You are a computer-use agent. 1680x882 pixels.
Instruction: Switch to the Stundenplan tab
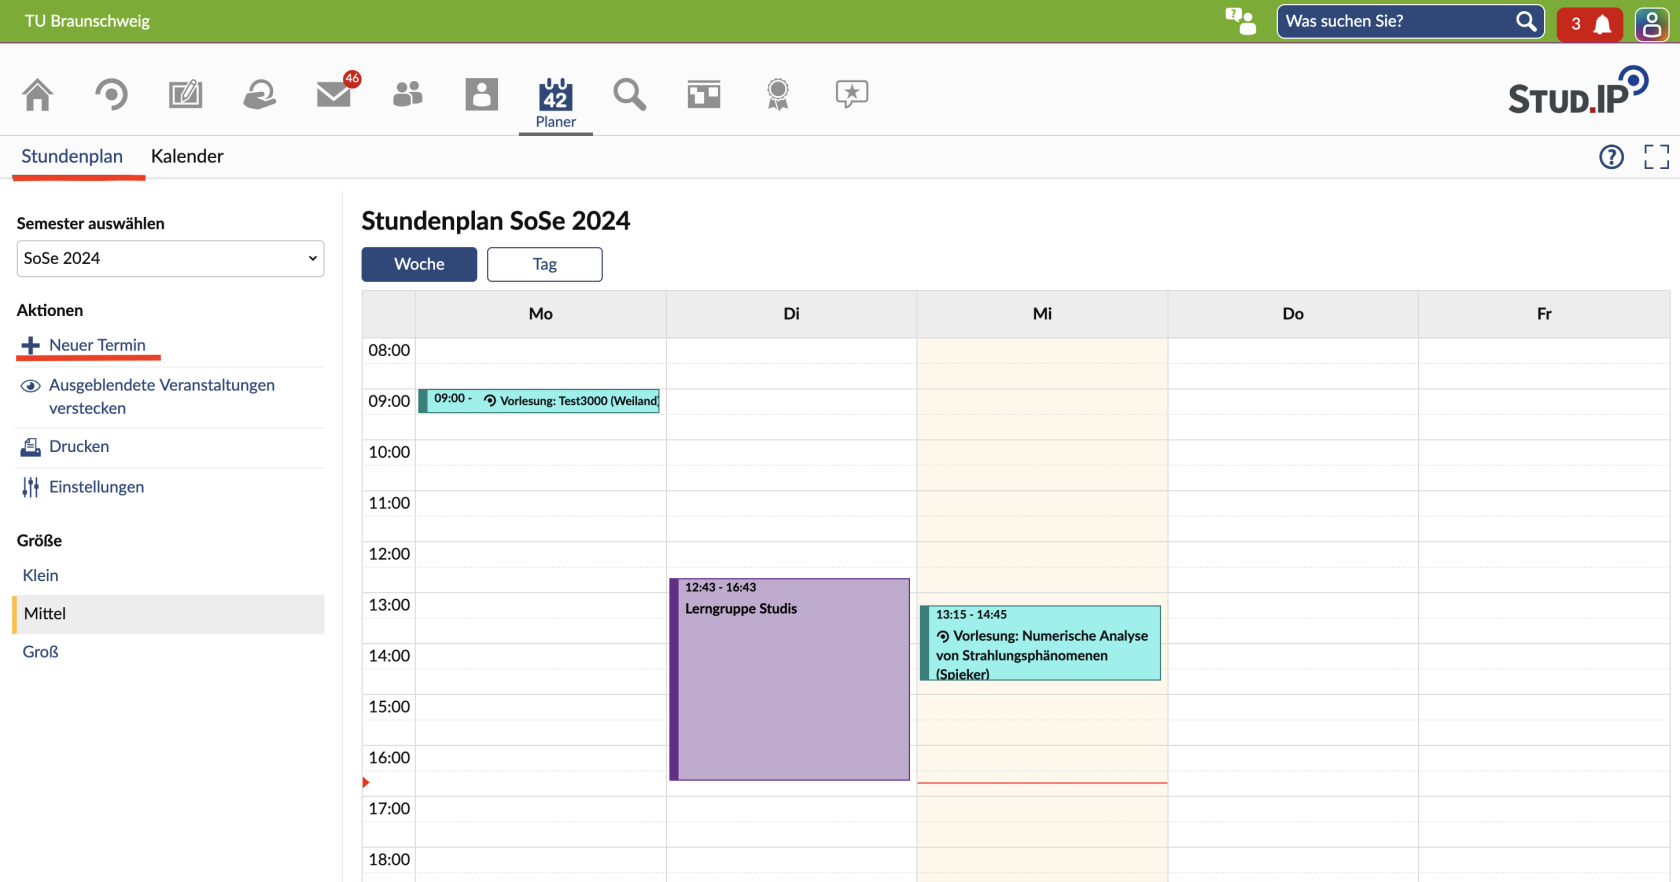click(x=72, y=156)
